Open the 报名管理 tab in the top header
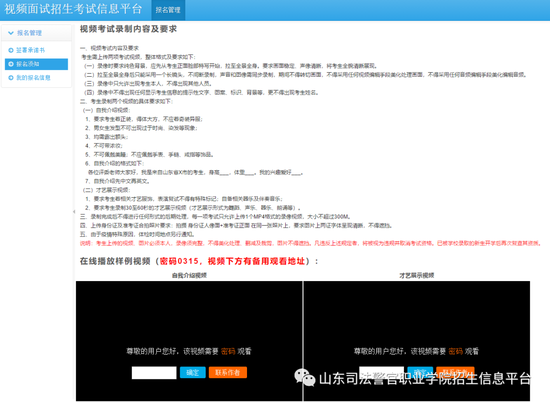The image size is (550, 403). point(168,10)
